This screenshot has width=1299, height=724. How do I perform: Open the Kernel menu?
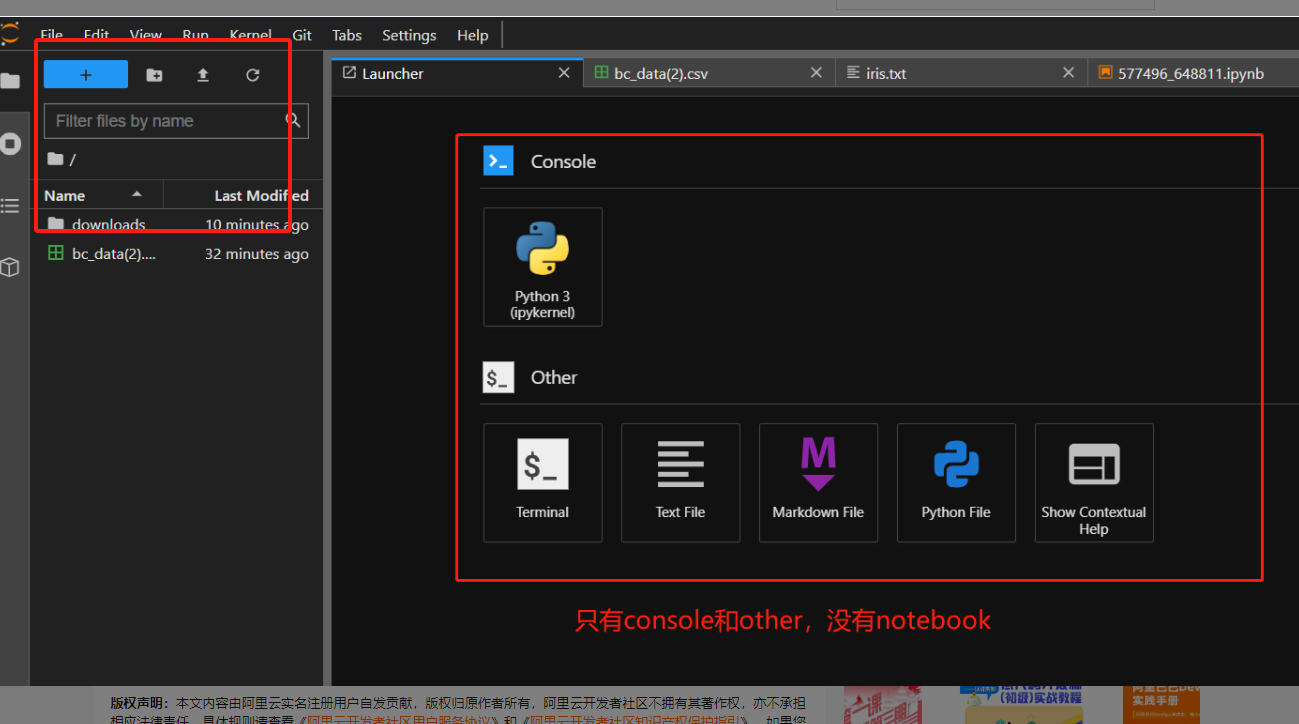point(250,35)
